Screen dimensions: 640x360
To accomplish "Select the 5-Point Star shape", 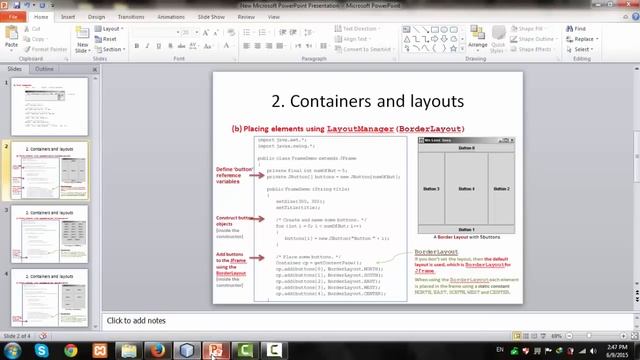I will [x=453, y=49].
